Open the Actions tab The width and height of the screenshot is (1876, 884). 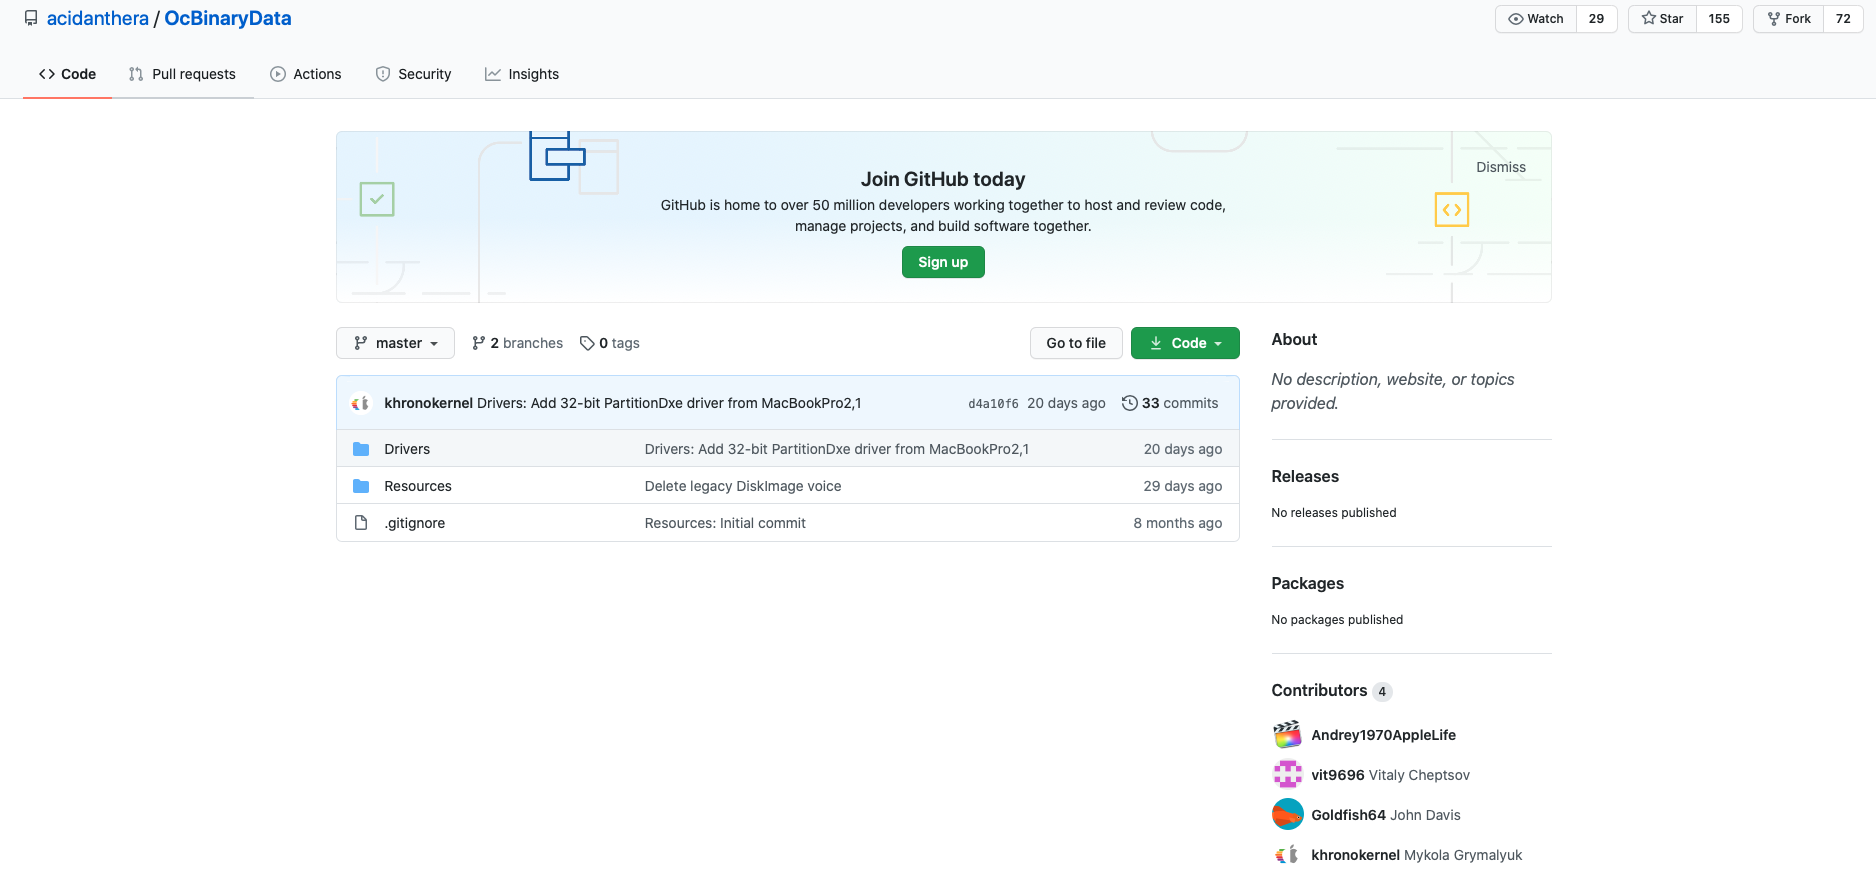[x=306, y=74]
